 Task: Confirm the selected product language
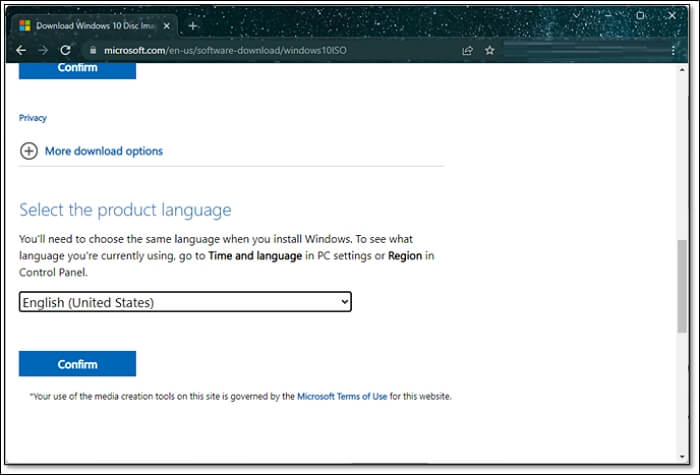[77, 364]
